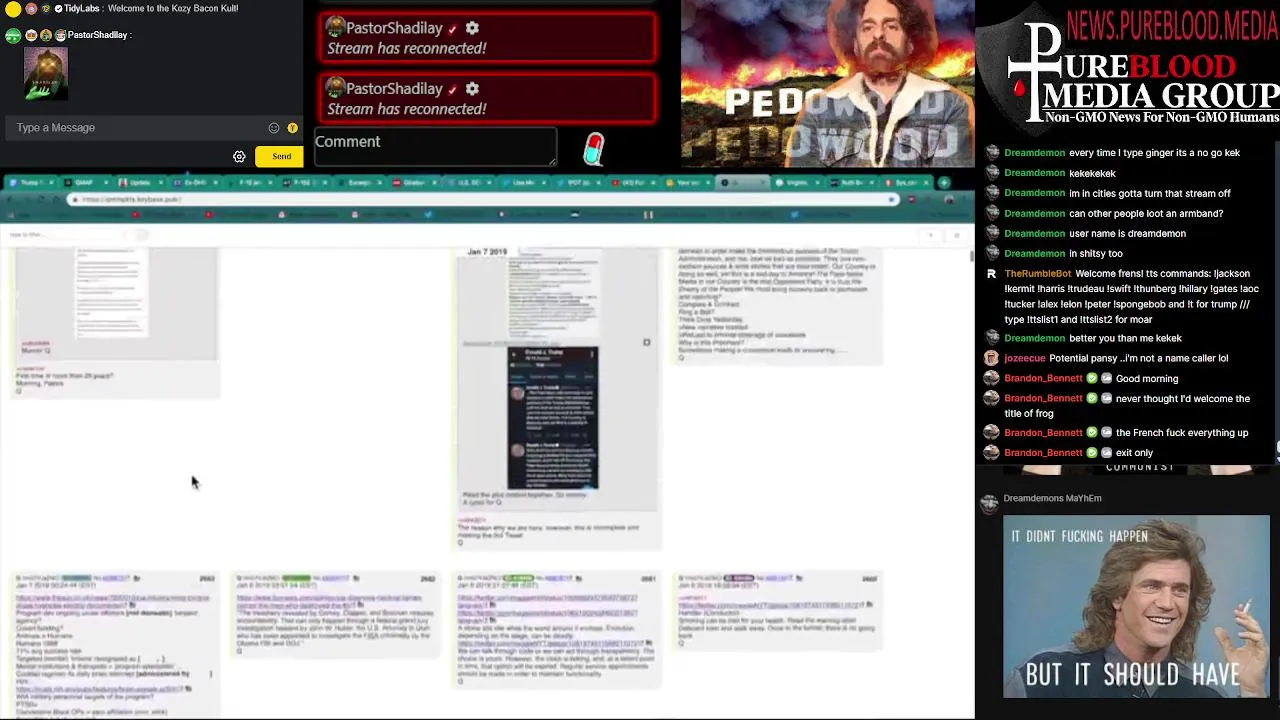This screenshot has height=720, width=1280.
Task: Open gear on first PastorShadilay reconnected message
Action: point(472,28)
